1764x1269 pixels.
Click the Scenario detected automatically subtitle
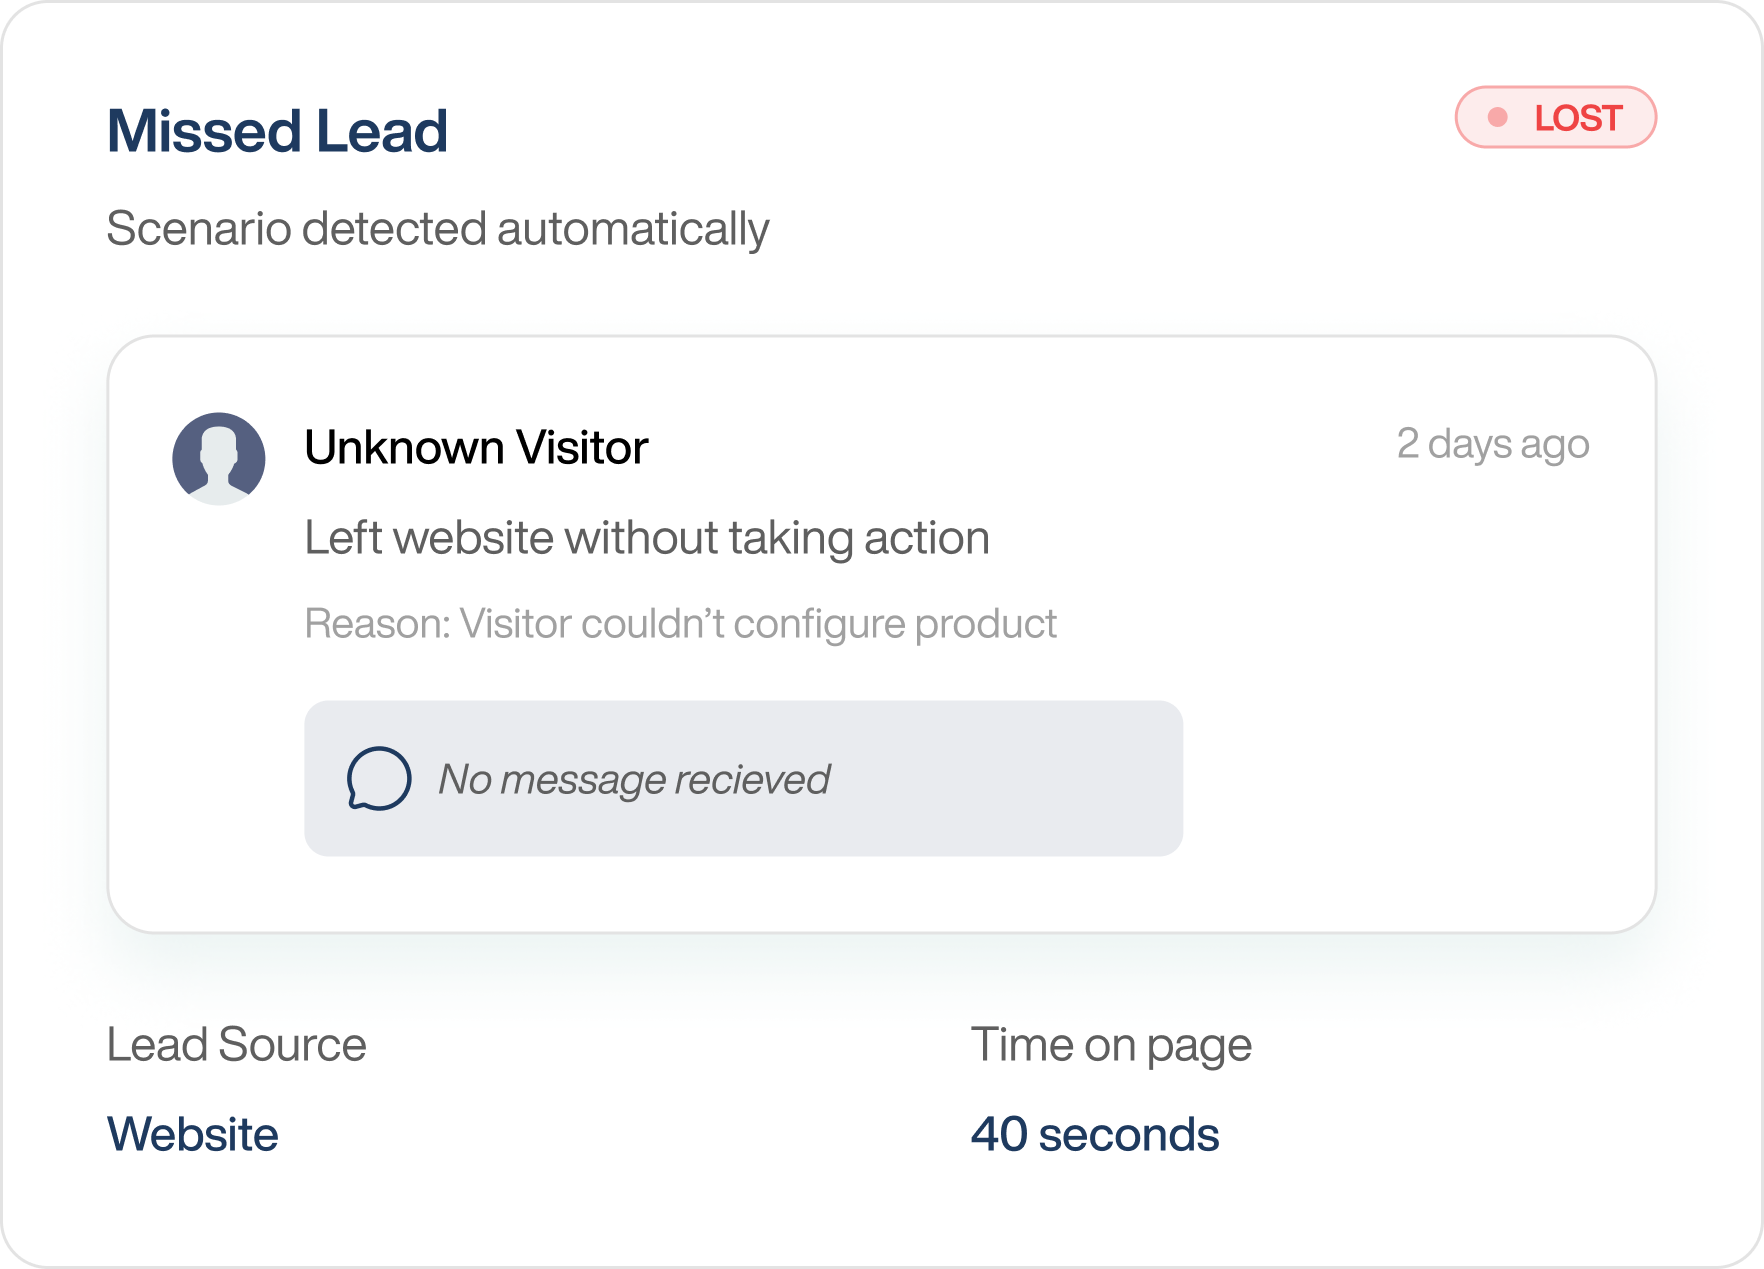coord(437,229)
